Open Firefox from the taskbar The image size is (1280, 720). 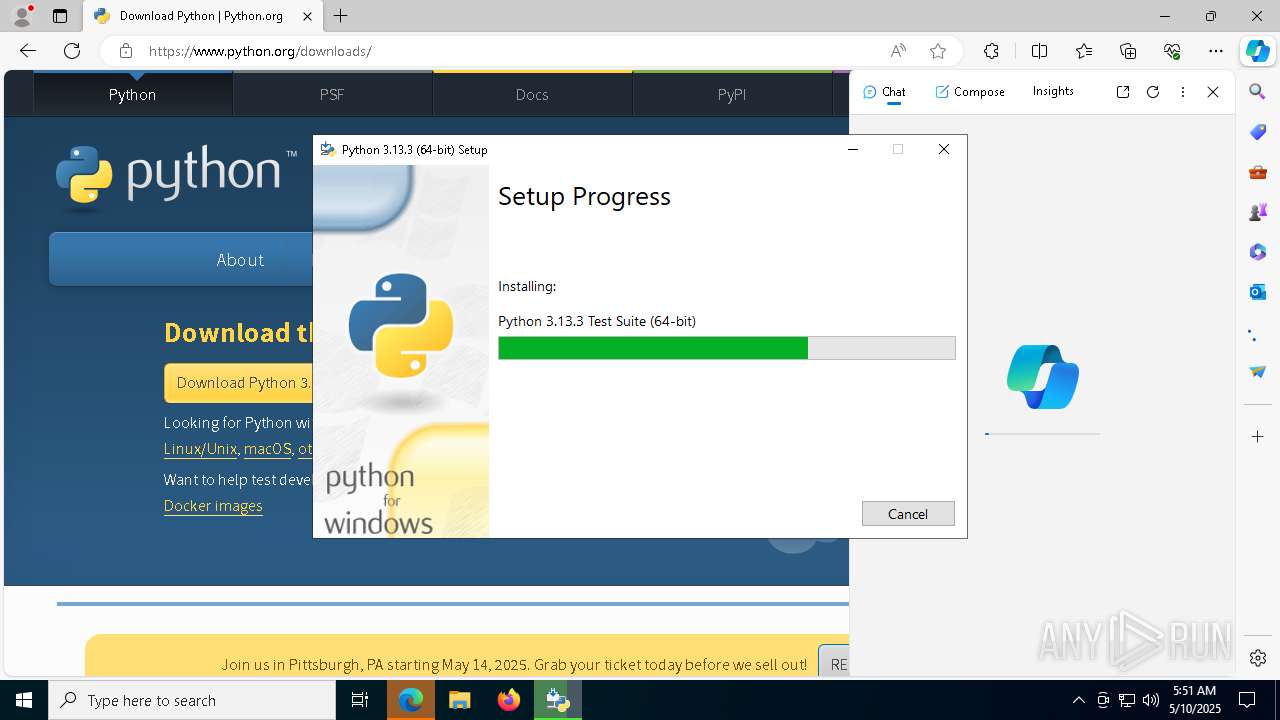[508, 700]
